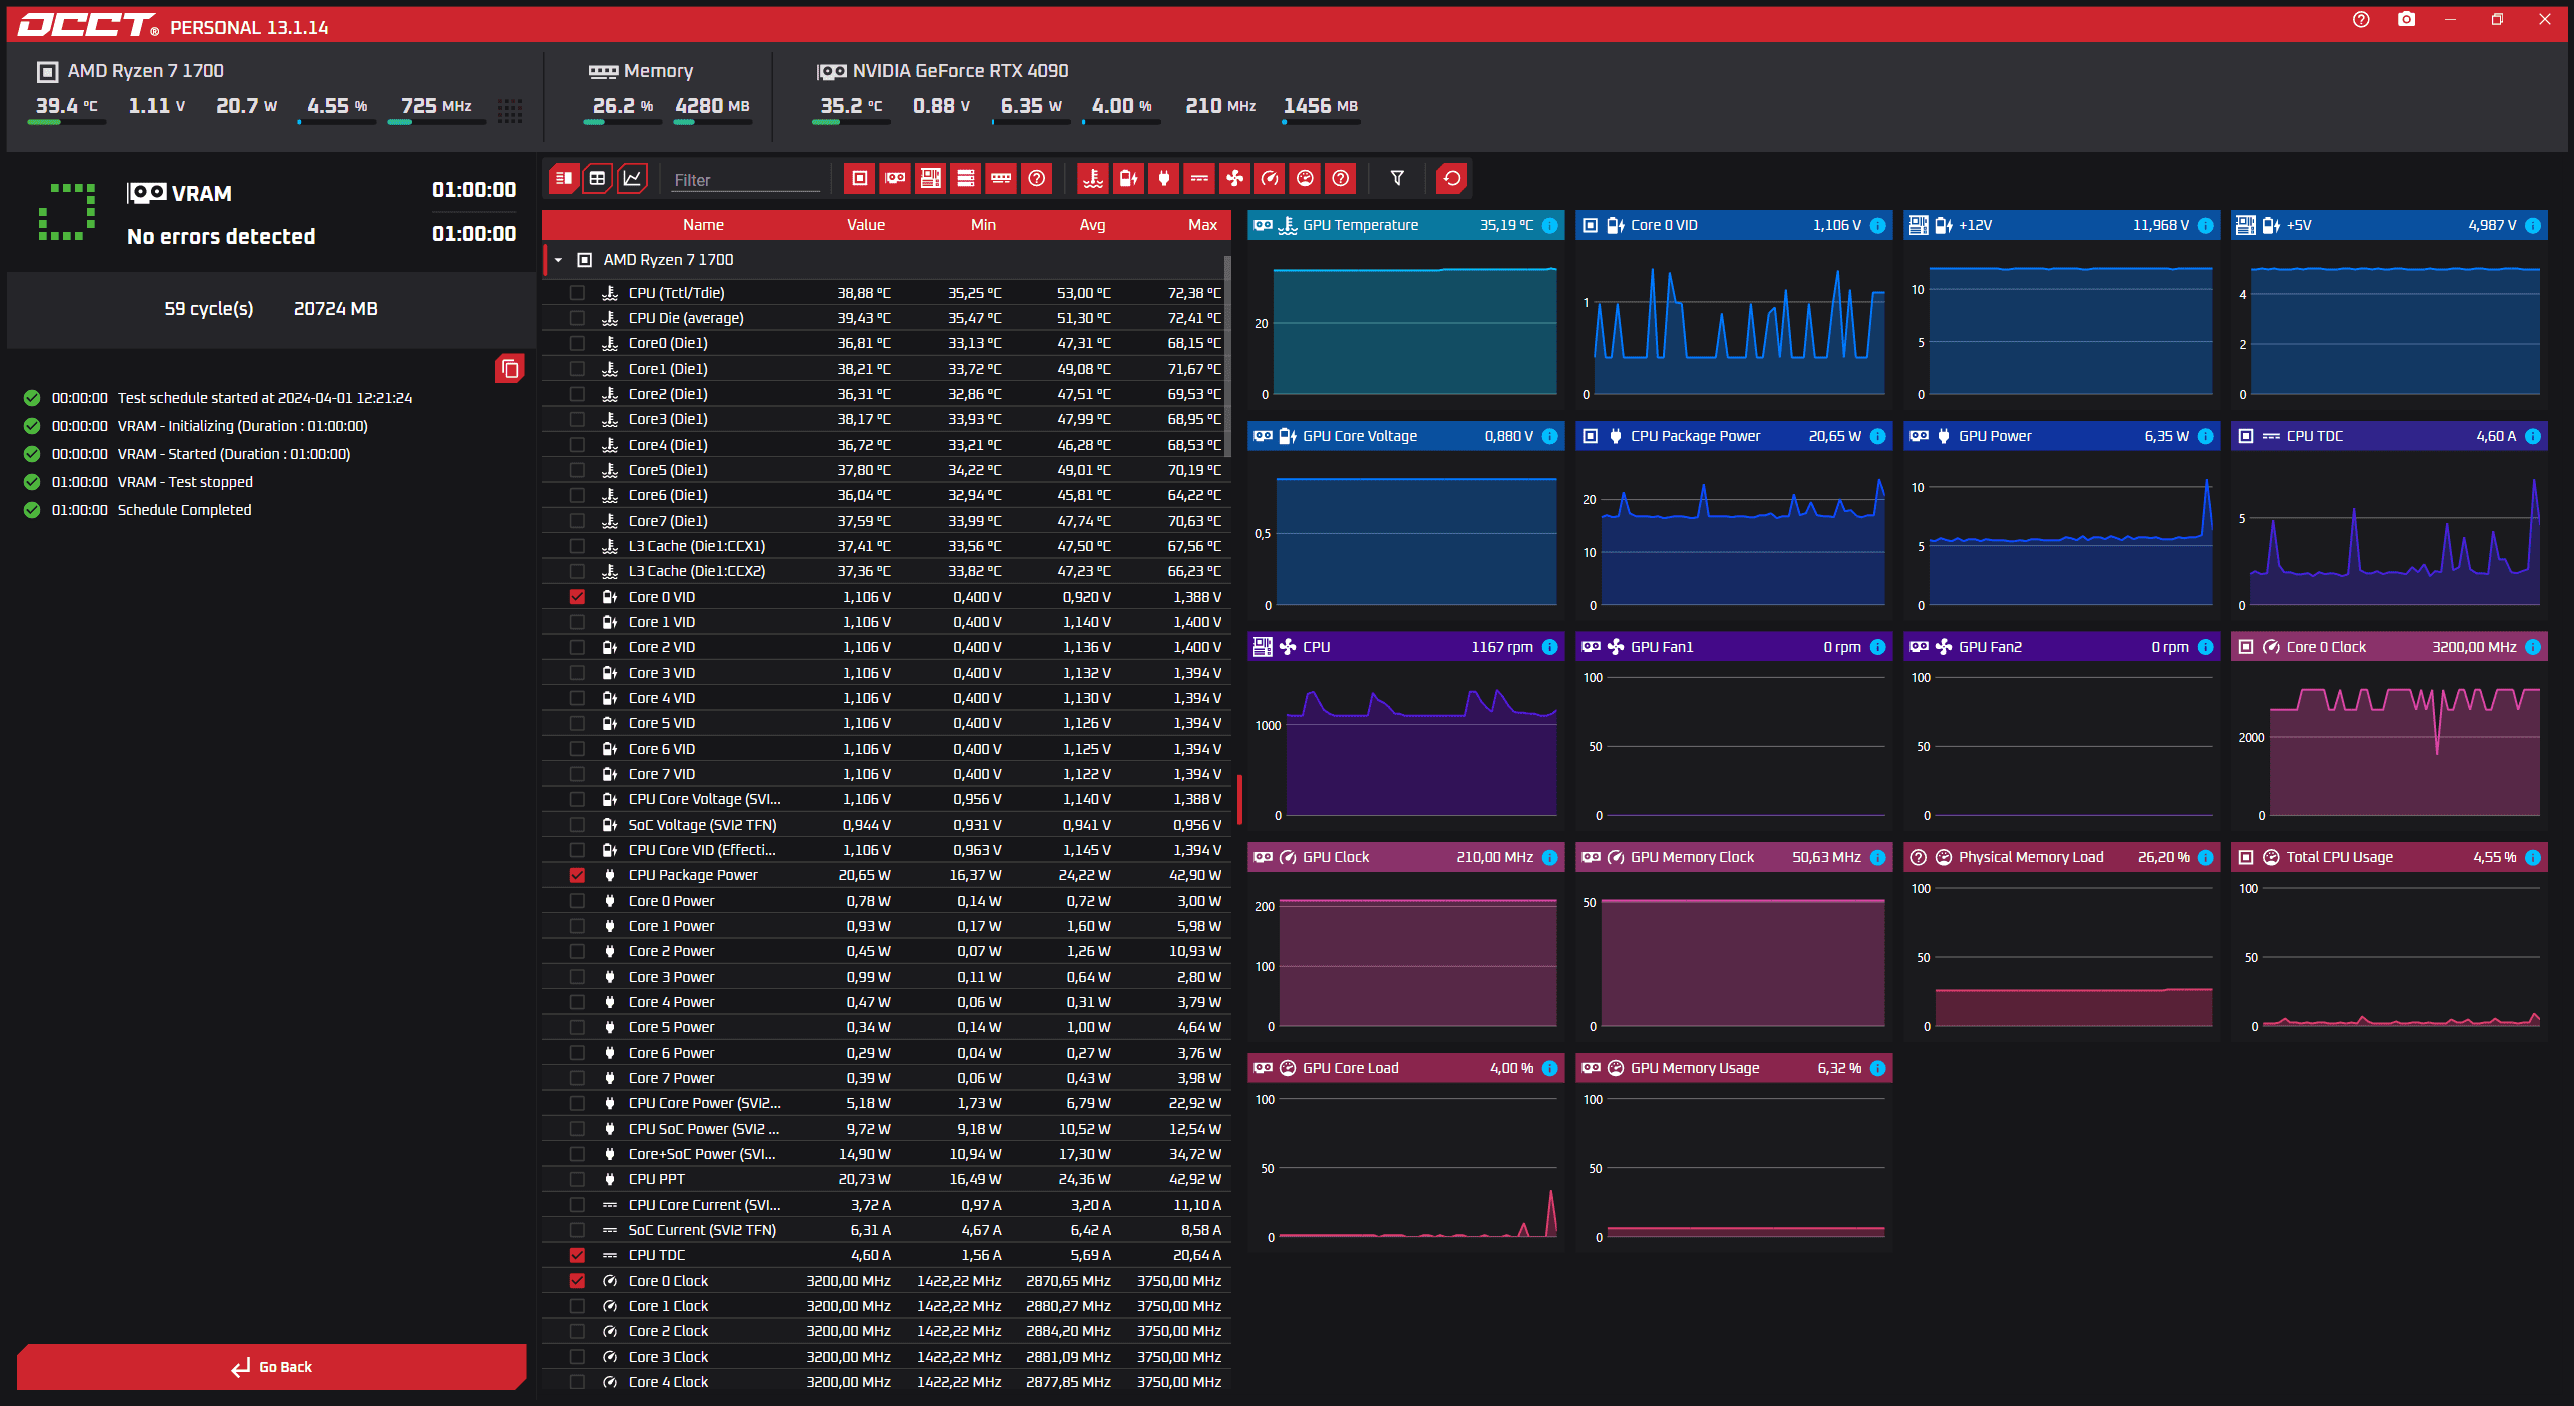Viewport: 2574px width, 1406px height.
Task: Sort by the Max column header
Action: click(1201, 225)
